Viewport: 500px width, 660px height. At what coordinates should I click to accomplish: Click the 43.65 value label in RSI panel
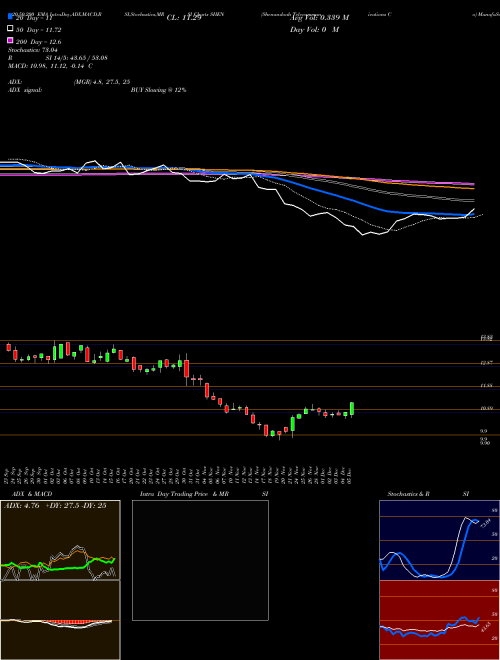point(484,627)
